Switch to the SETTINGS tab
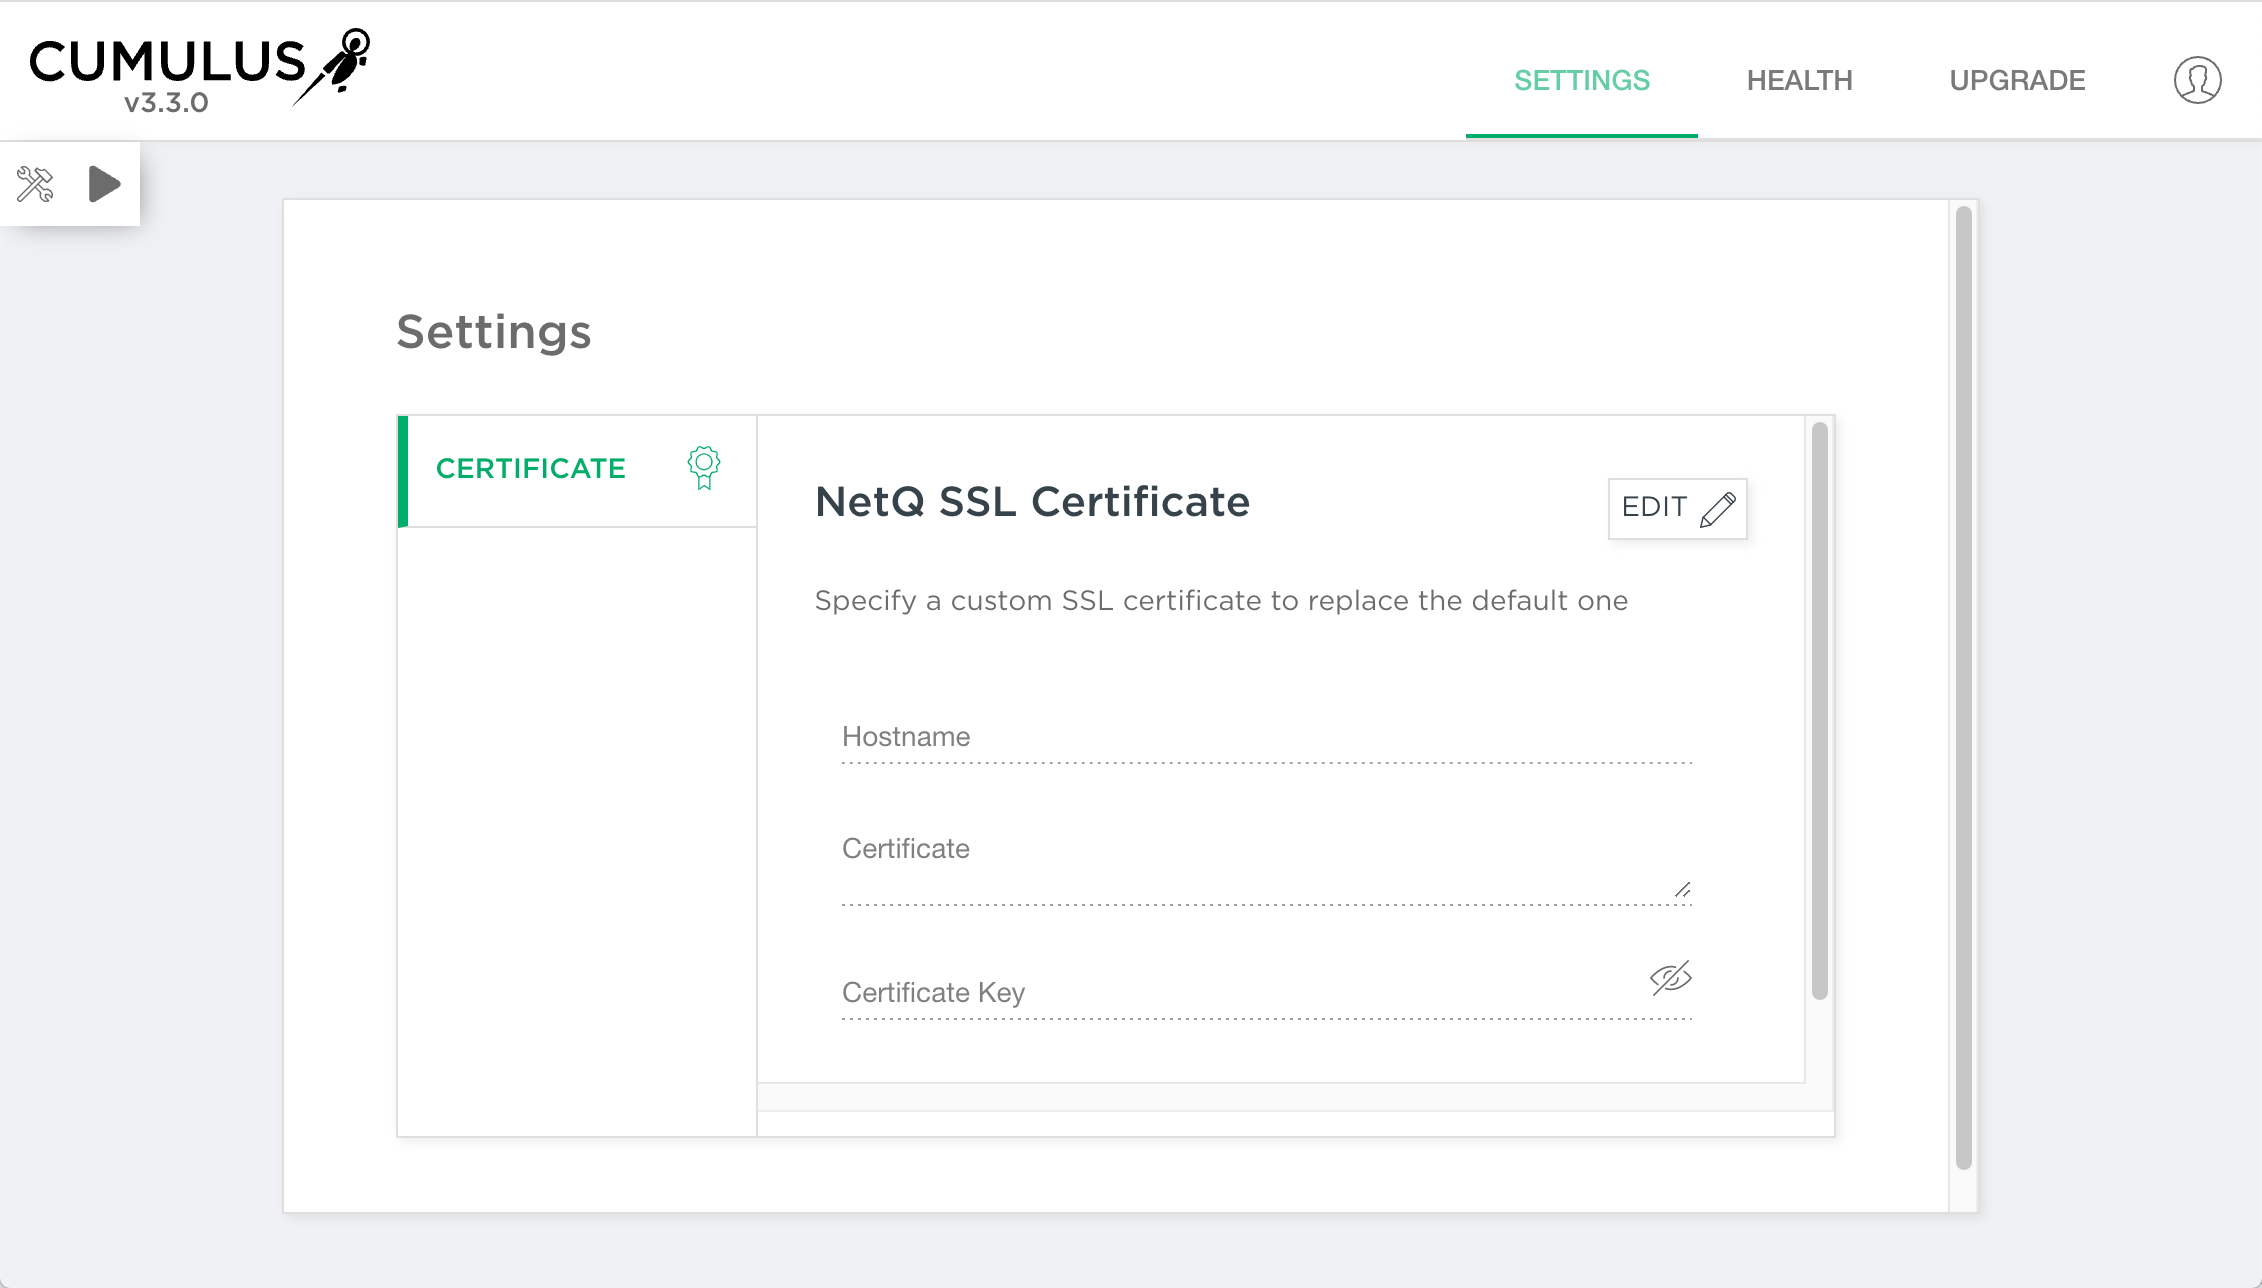This screenshot has width=2262, height=1288. click(x=1581, y=80)
